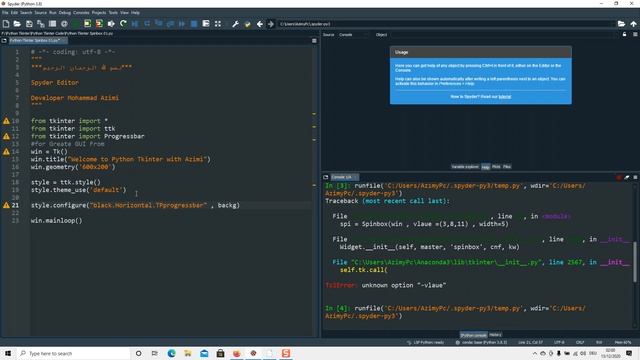640x360 pixels.
Task: Click the Save All files icon
Action: [41, 24]
